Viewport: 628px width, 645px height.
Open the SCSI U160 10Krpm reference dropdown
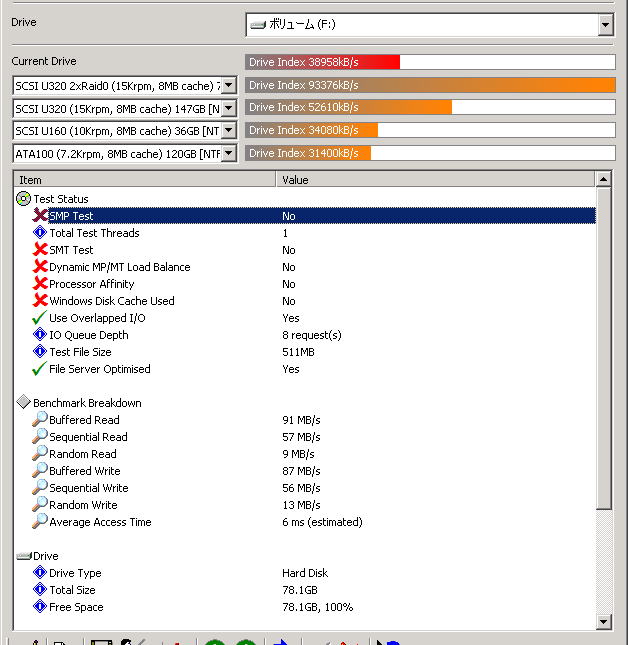click(227, 130)
